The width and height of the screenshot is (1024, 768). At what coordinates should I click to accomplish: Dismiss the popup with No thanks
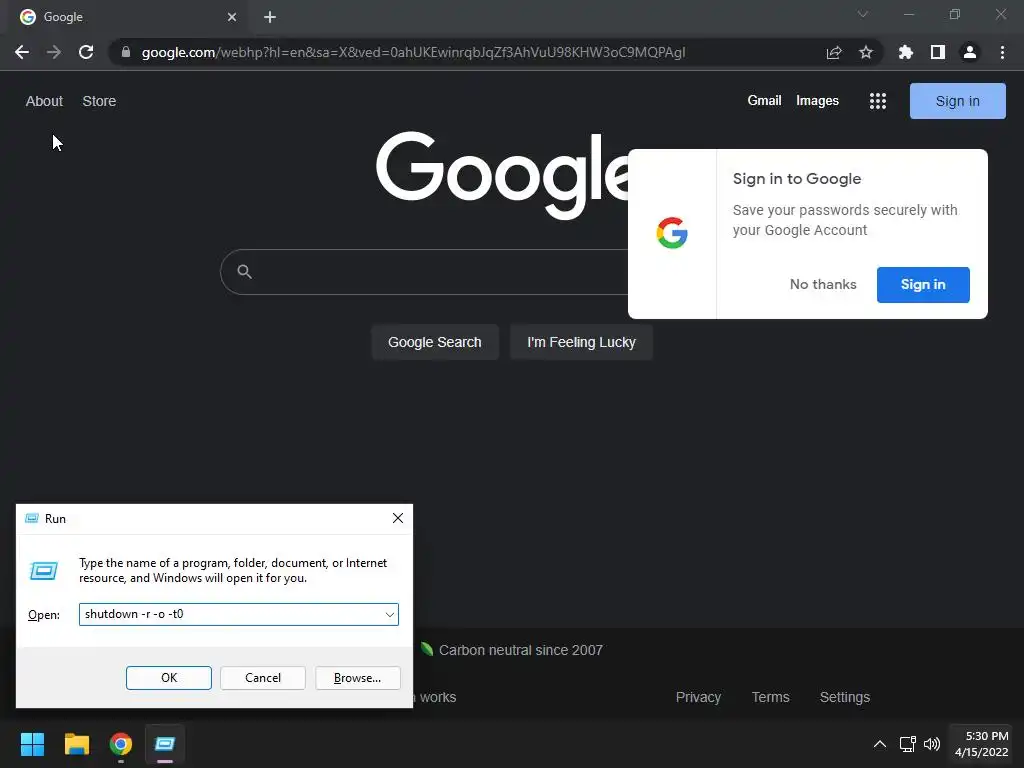click(x=823, y=284)
